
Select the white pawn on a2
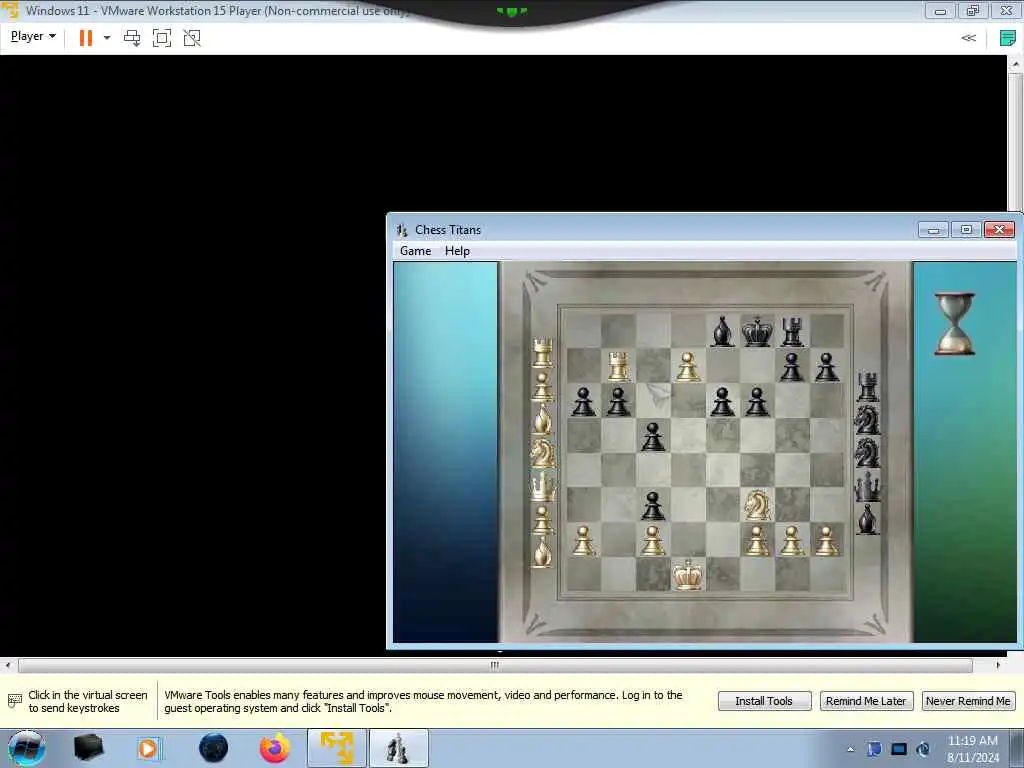[583, 541]
